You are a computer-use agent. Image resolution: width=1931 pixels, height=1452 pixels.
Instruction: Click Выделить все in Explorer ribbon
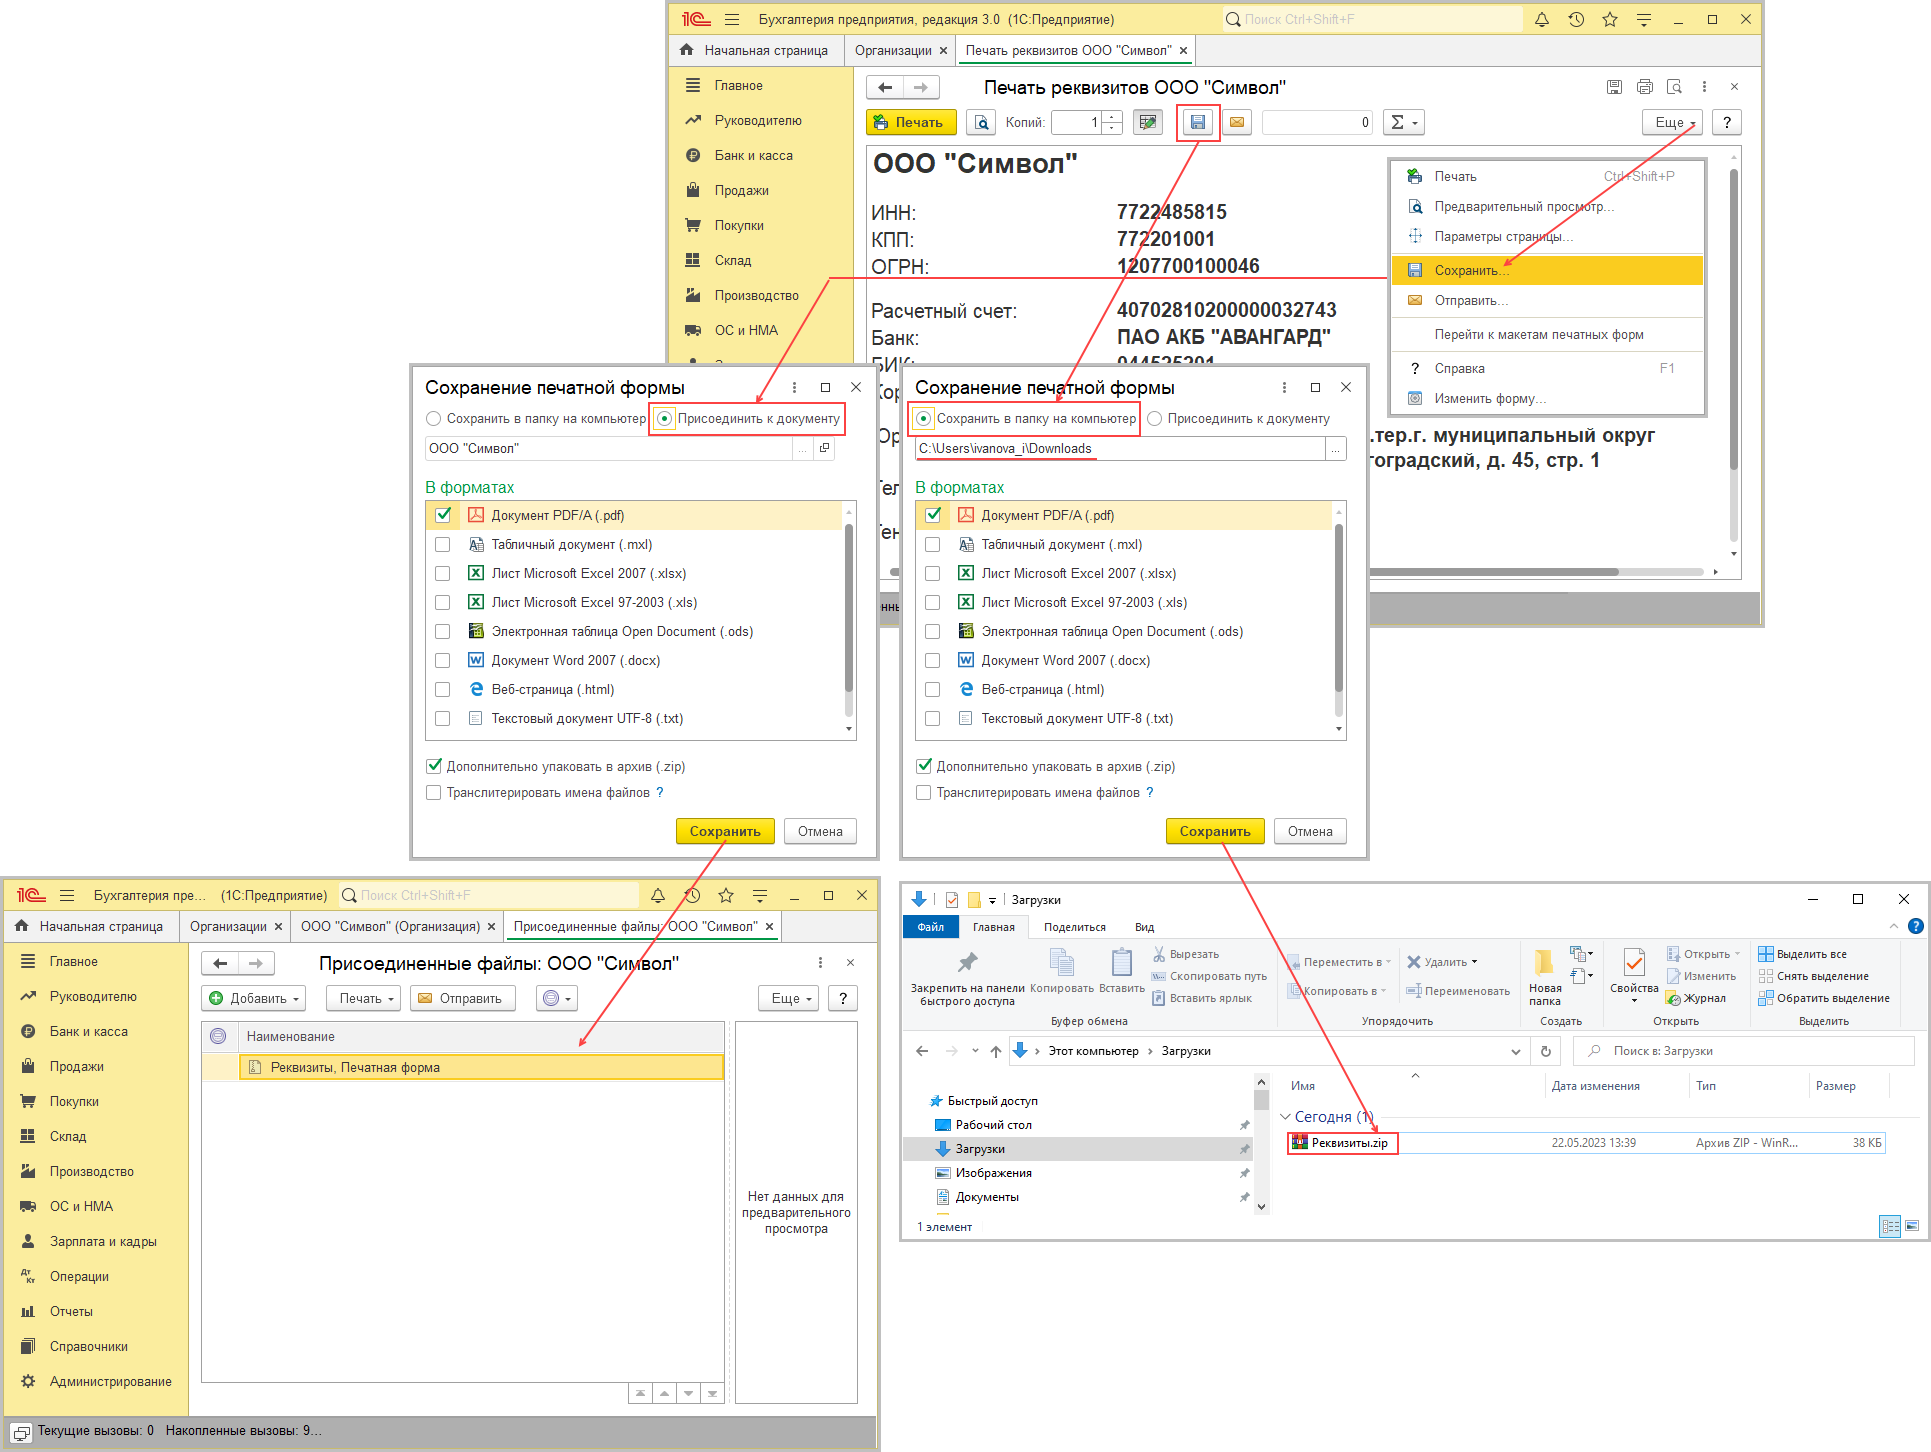[x=1803, y=954]
